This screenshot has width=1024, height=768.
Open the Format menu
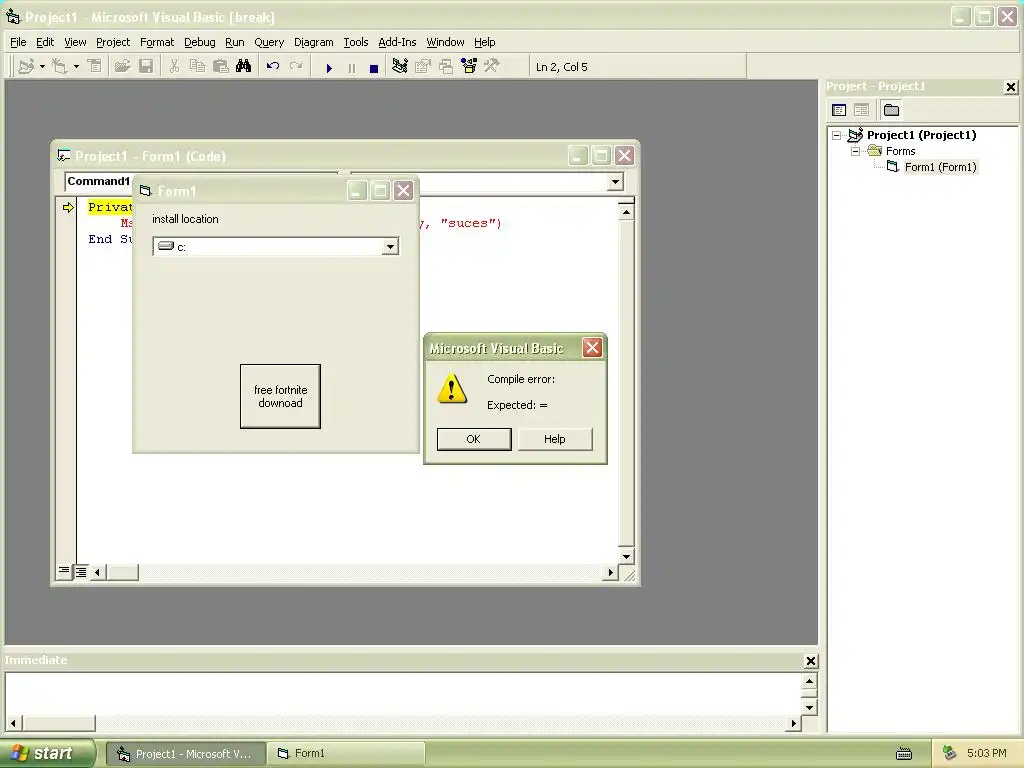pyautogui.click(x=157, y=42)
